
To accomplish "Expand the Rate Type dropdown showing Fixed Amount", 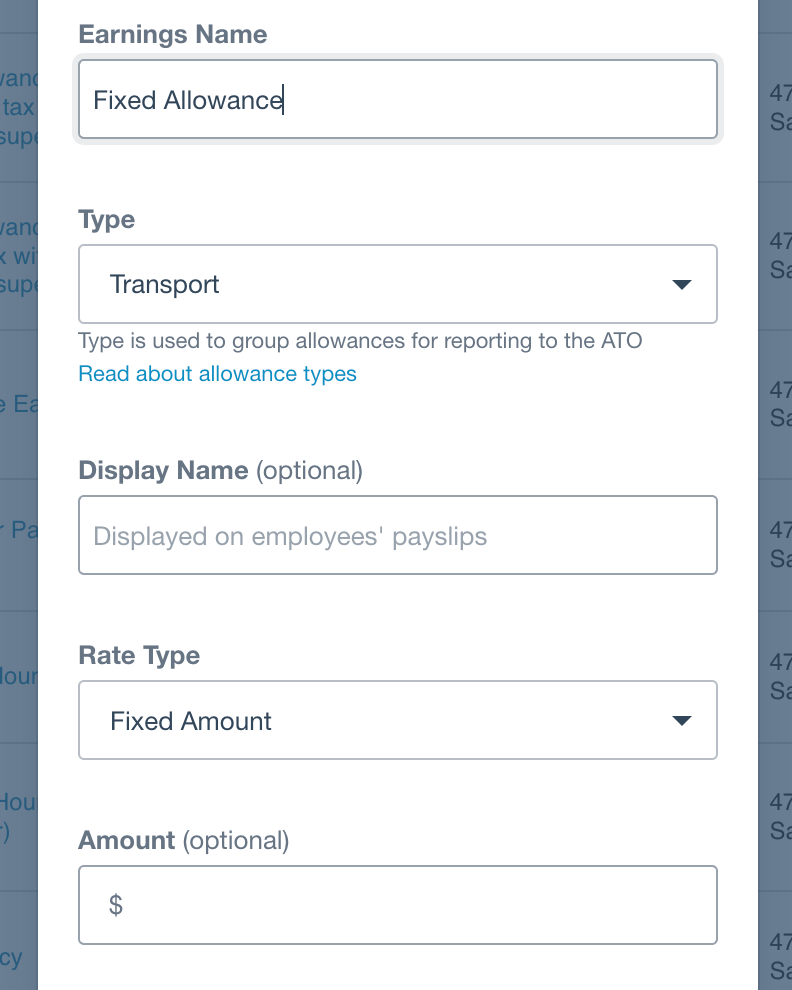I will coord(397,720).
